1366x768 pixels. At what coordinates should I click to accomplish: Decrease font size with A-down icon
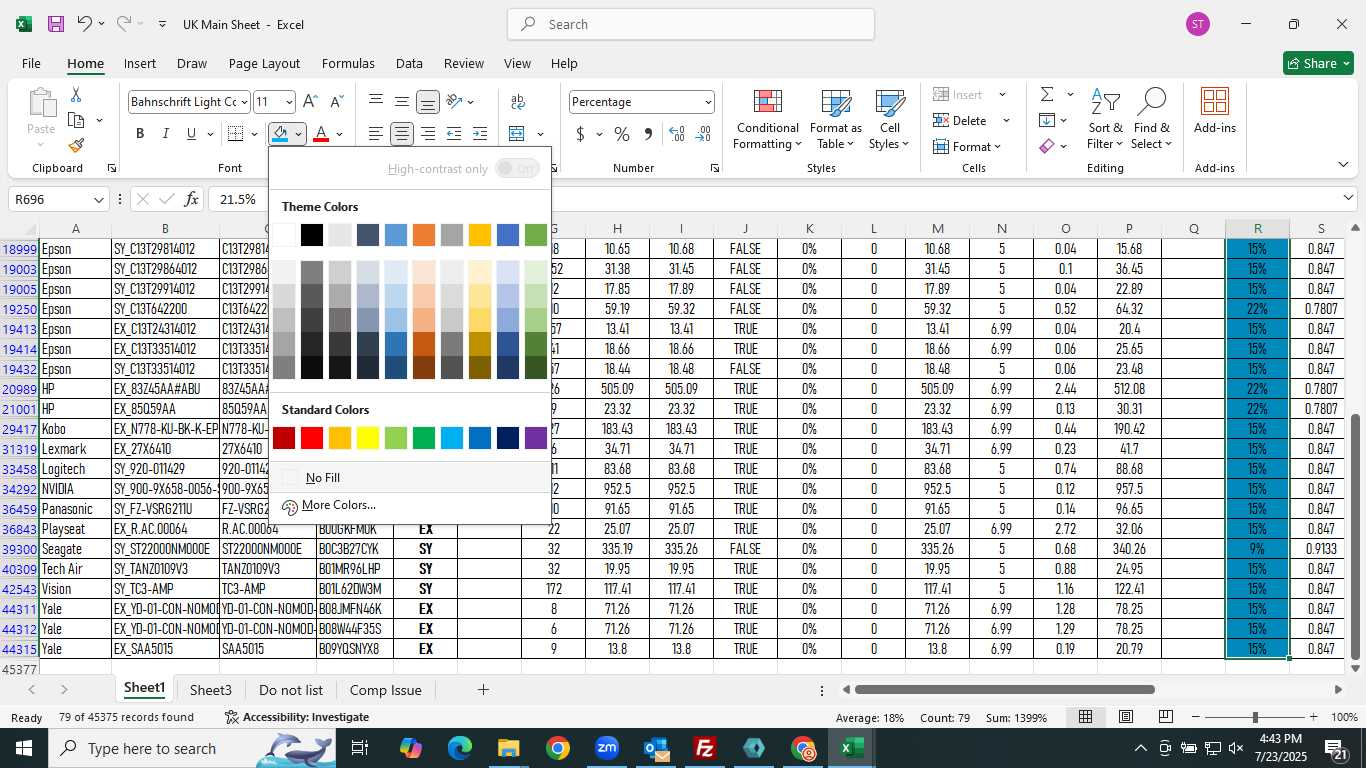[336, 102]
